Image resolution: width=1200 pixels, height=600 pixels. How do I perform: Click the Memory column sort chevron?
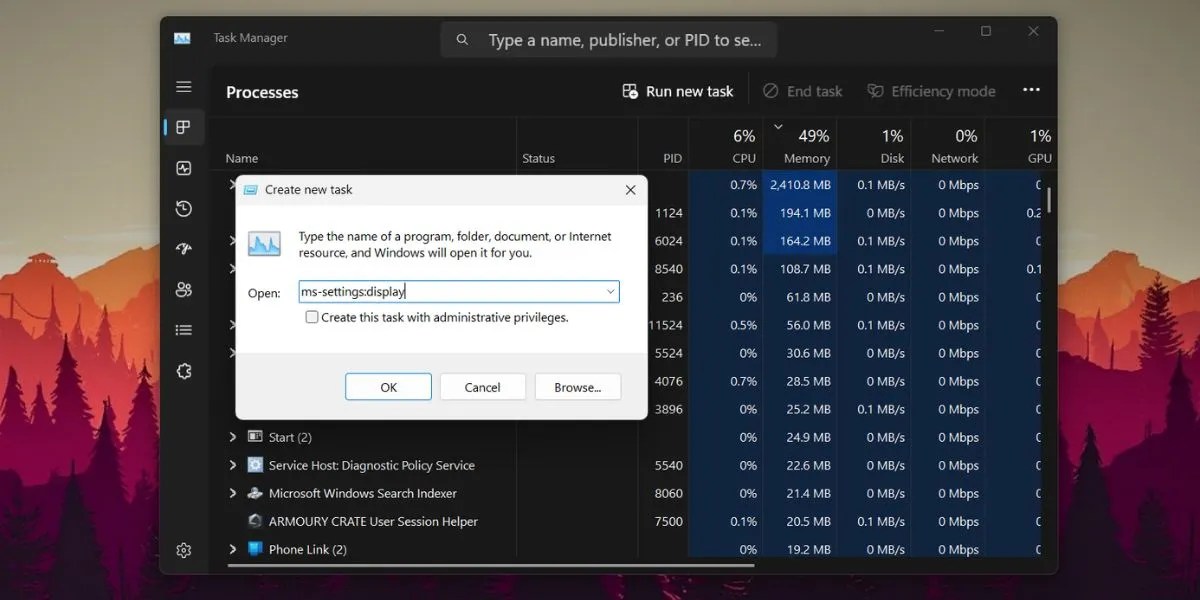click(x=779, y=128)
